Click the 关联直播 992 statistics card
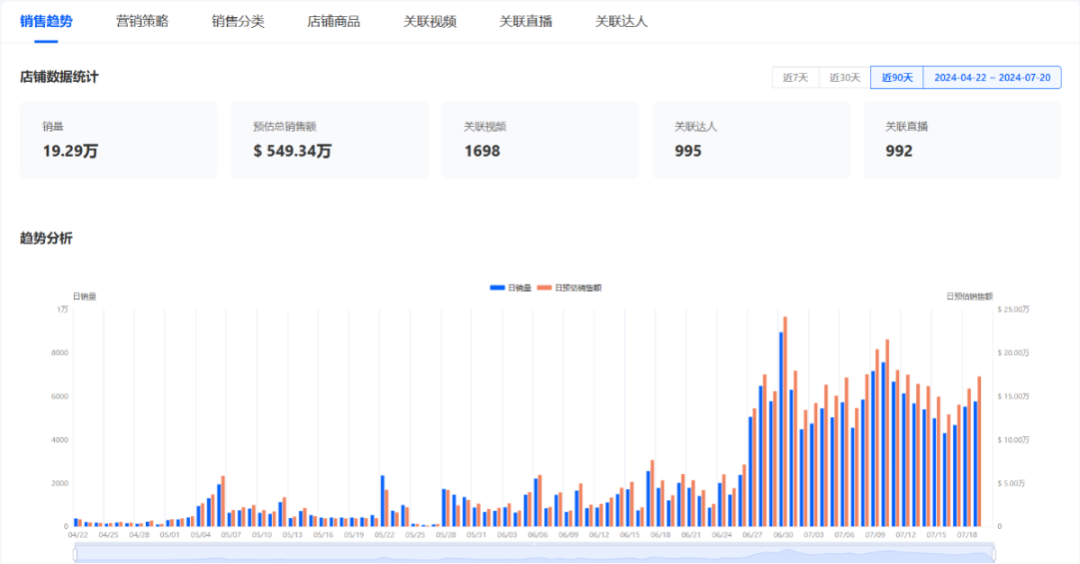 click(x=961, y=140)
